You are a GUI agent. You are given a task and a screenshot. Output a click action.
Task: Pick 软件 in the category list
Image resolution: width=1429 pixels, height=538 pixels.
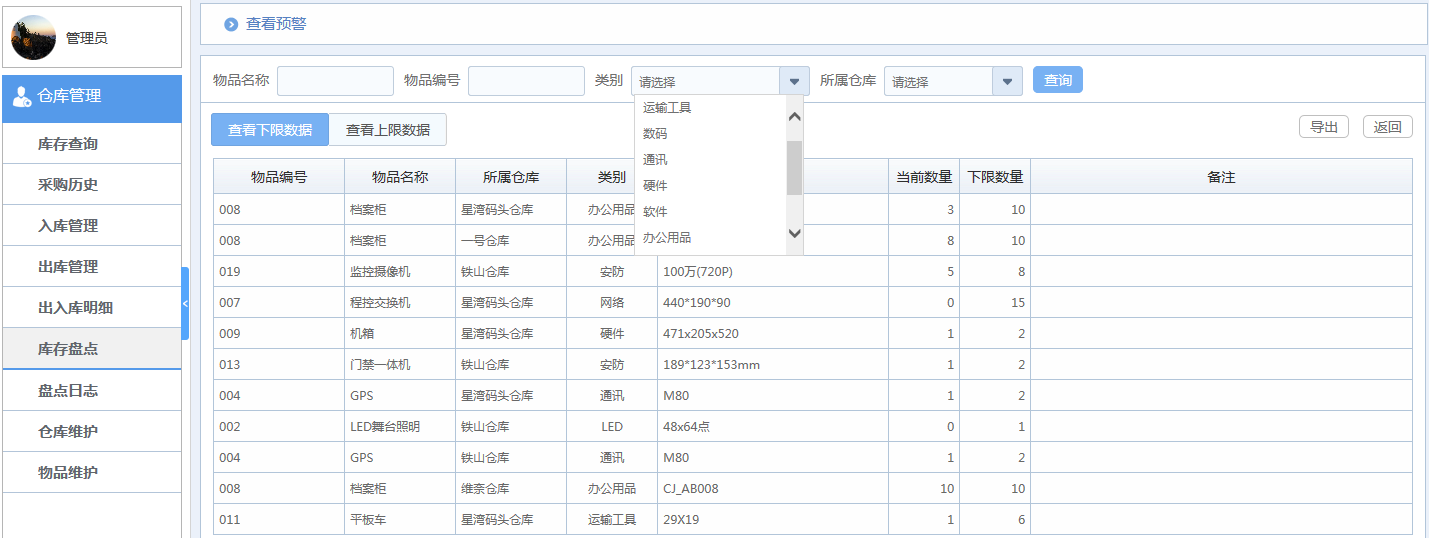[655, 212]
